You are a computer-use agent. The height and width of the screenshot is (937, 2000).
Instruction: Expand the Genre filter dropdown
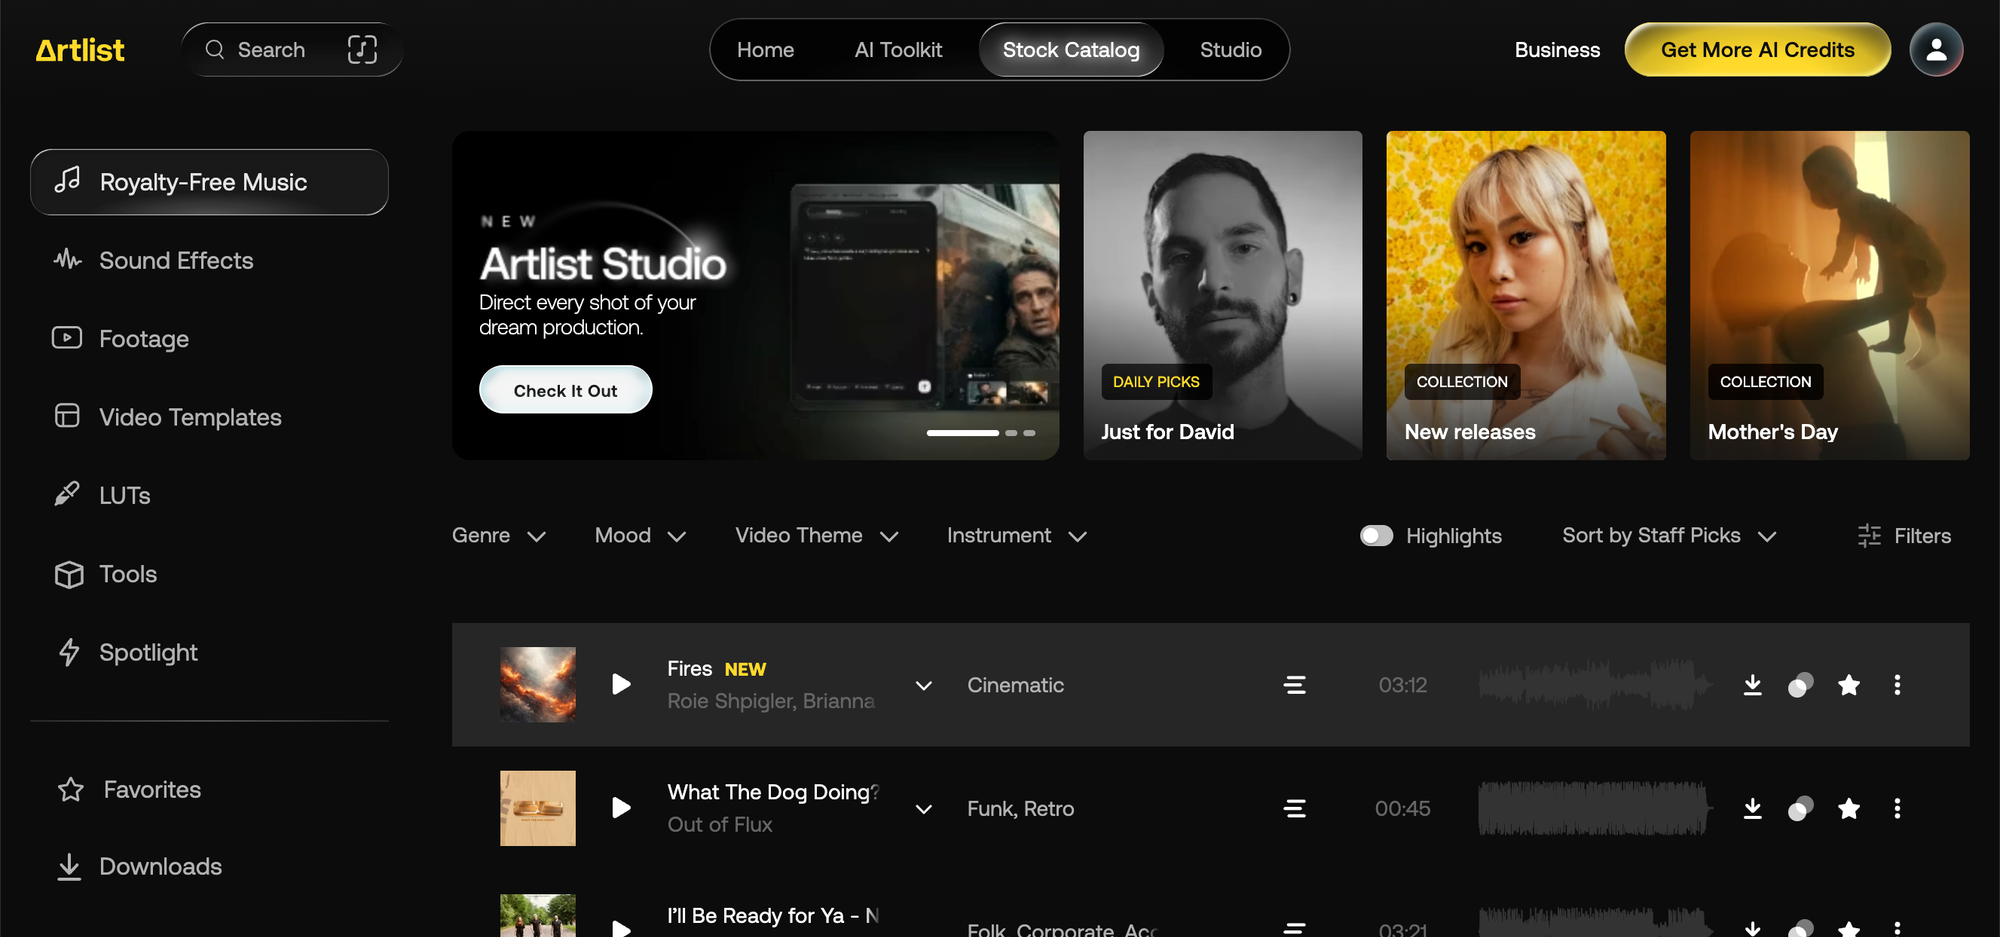[x=499, y=536]
